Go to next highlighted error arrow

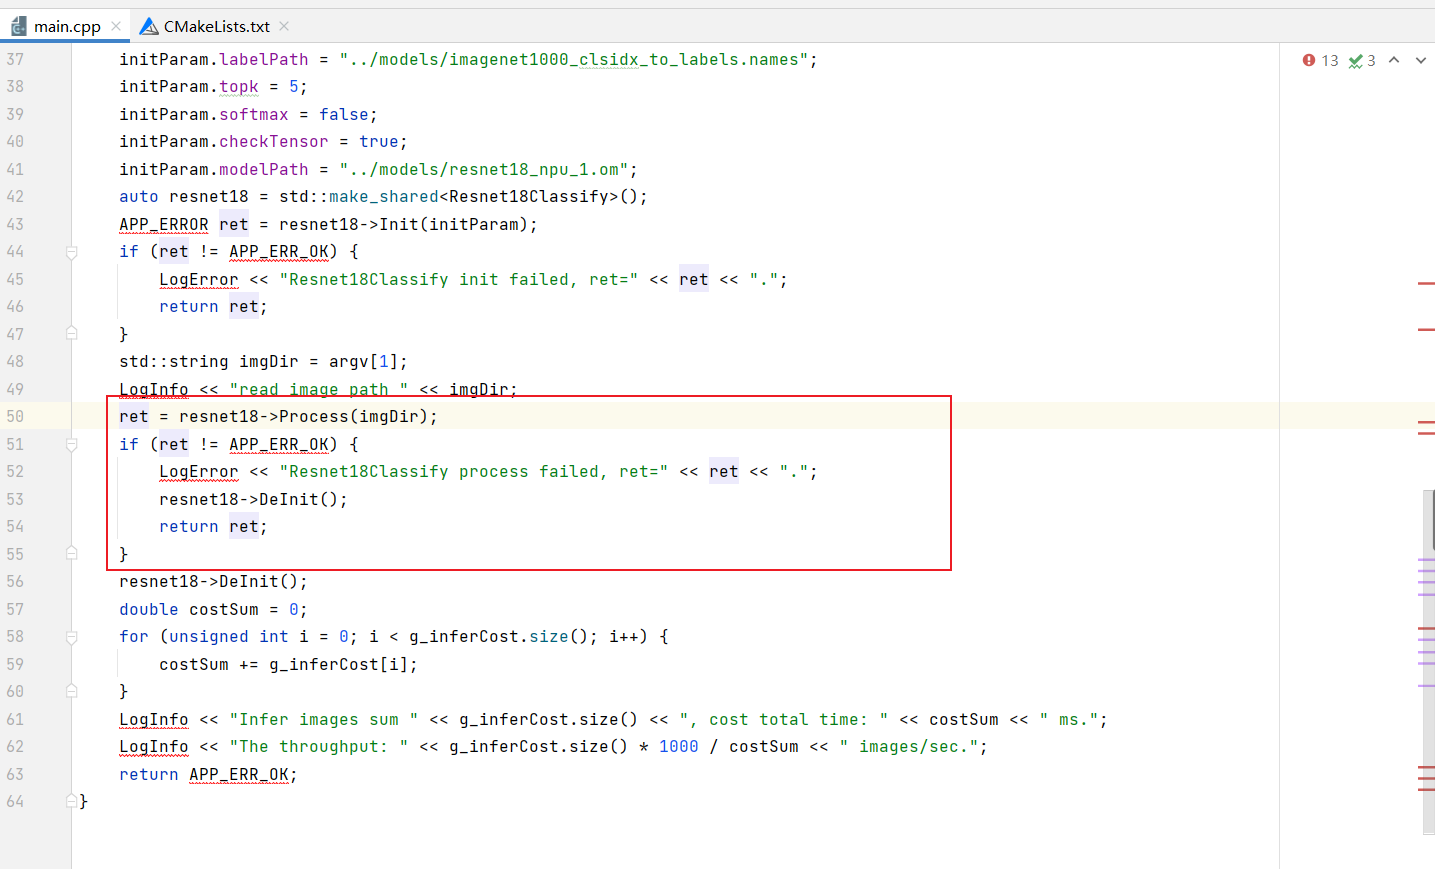tap(1421, 60)
